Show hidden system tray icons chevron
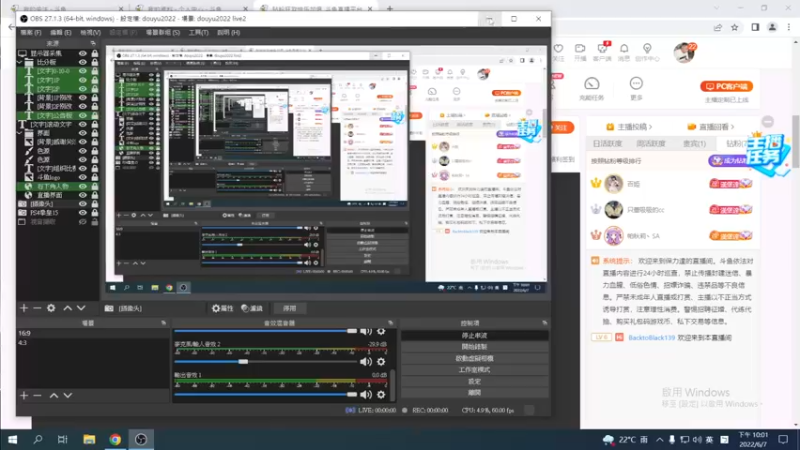The image size is (800, 450). coord(660,439)
